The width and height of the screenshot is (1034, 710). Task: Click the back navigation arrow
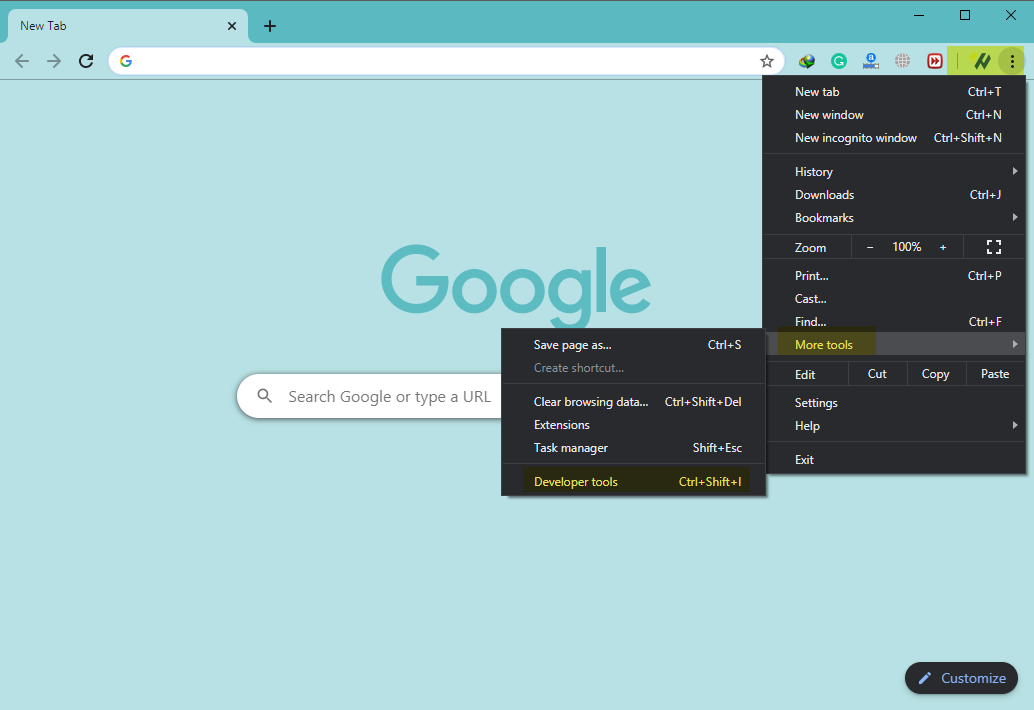coord(22,61)
